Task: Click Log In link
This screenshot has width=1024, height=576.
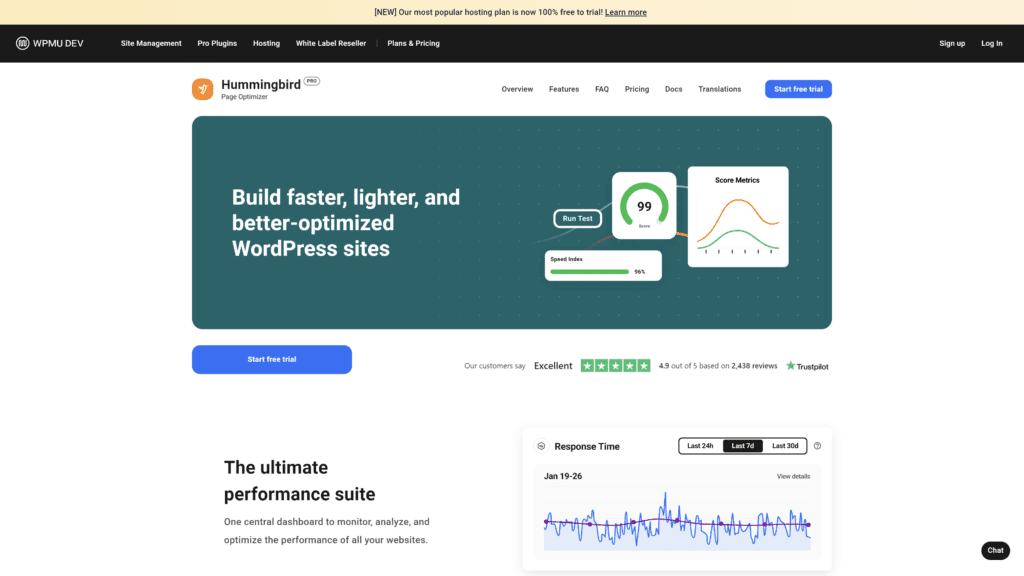Action: 991,43
